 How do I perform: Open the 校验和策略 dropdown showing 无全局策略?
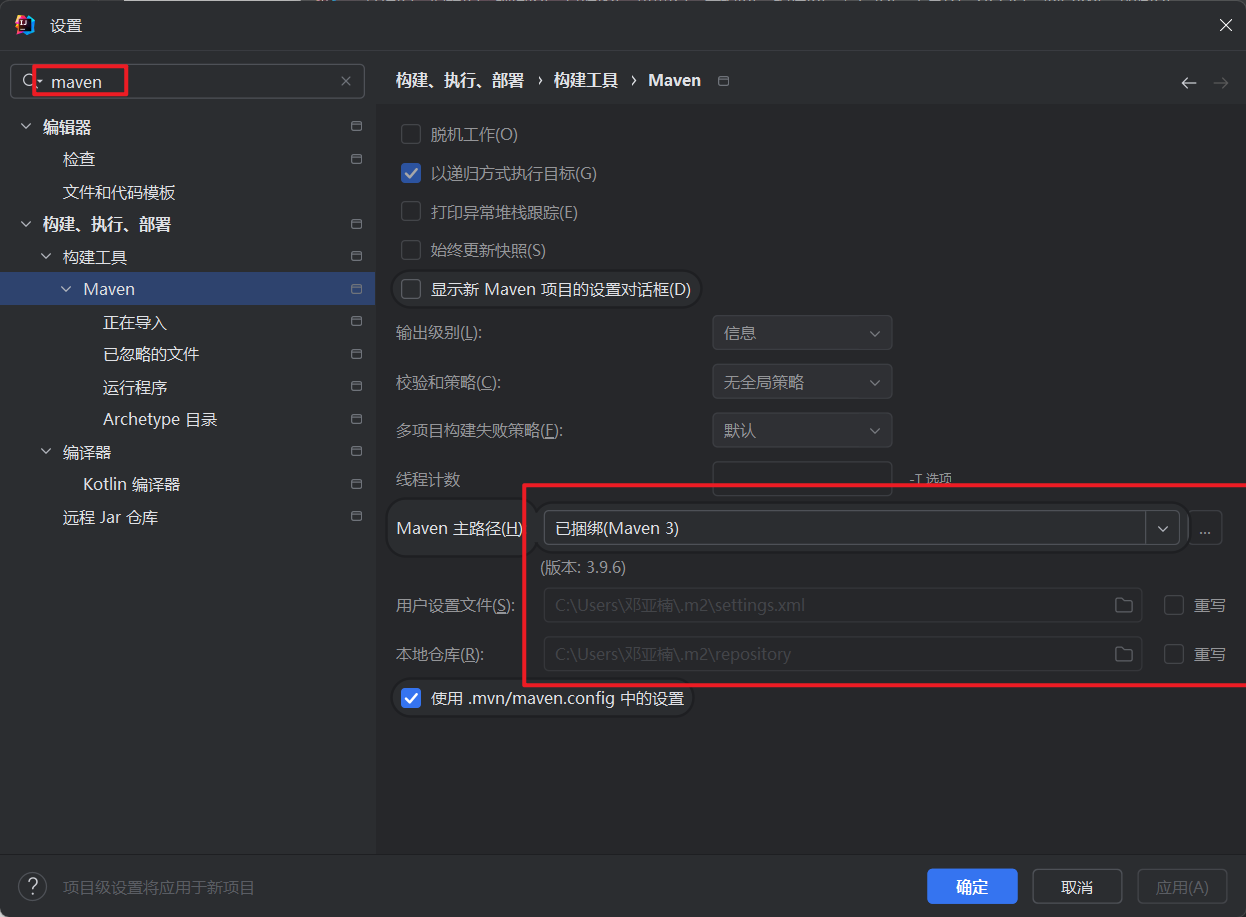[802, 382]
